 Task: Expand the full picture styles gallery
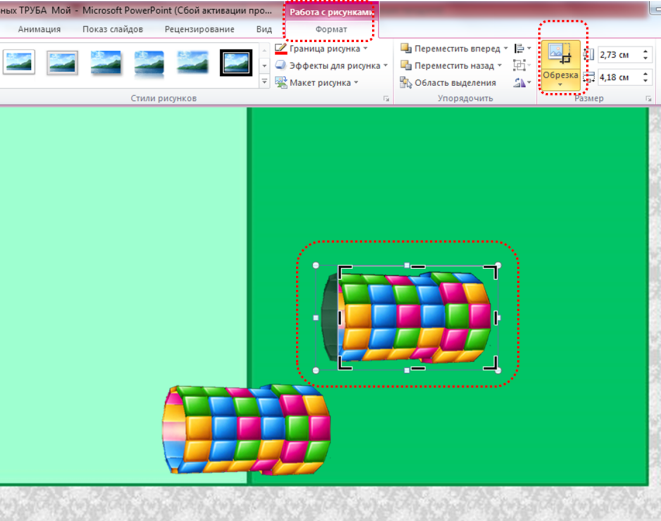click(264, 81)
